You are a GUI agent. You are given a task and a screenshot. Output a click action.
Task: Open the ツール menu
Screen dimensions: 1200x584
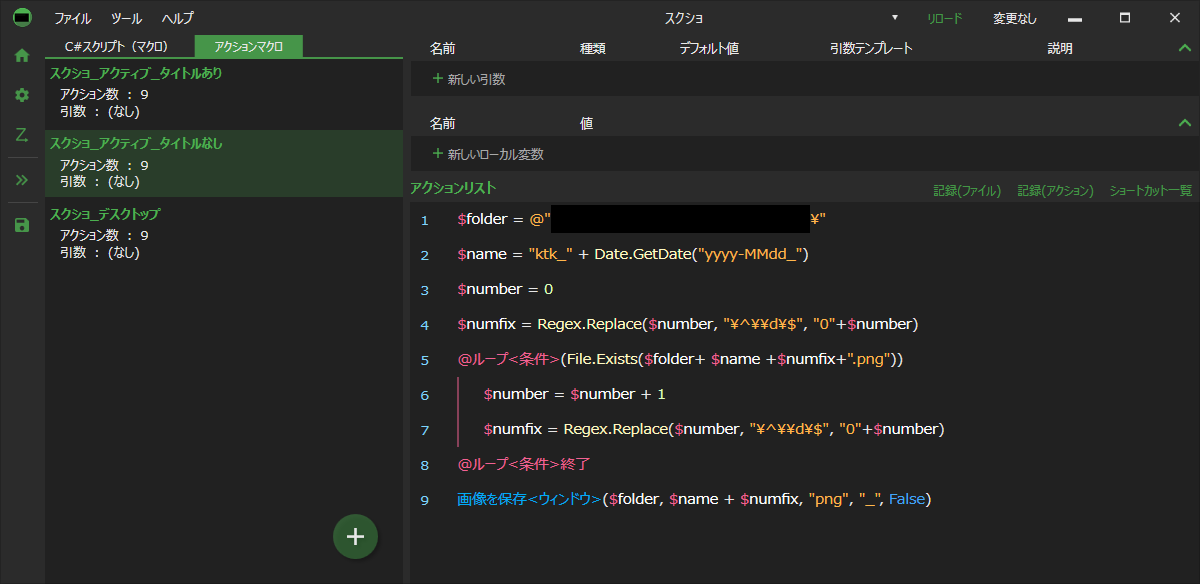point(126,18)
